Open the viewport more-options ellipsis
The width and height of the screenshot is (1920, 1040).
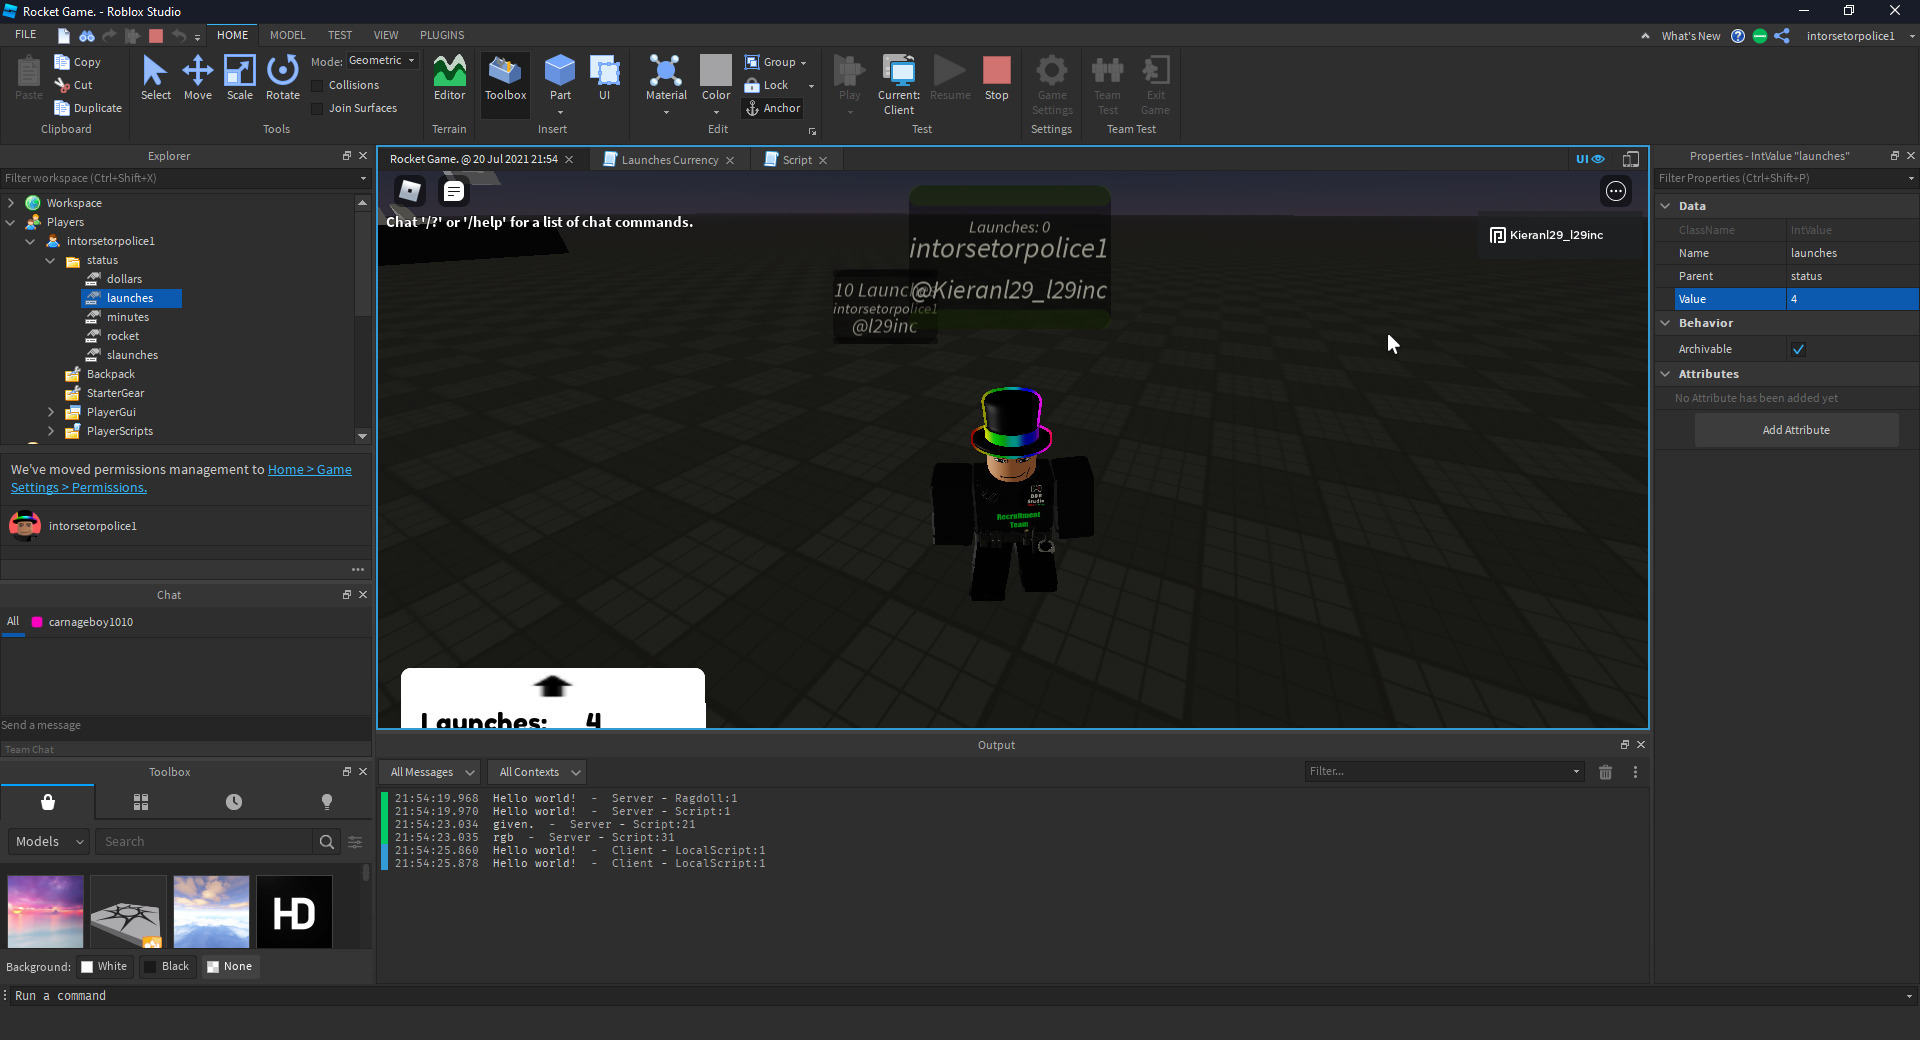pos(1616,191)
